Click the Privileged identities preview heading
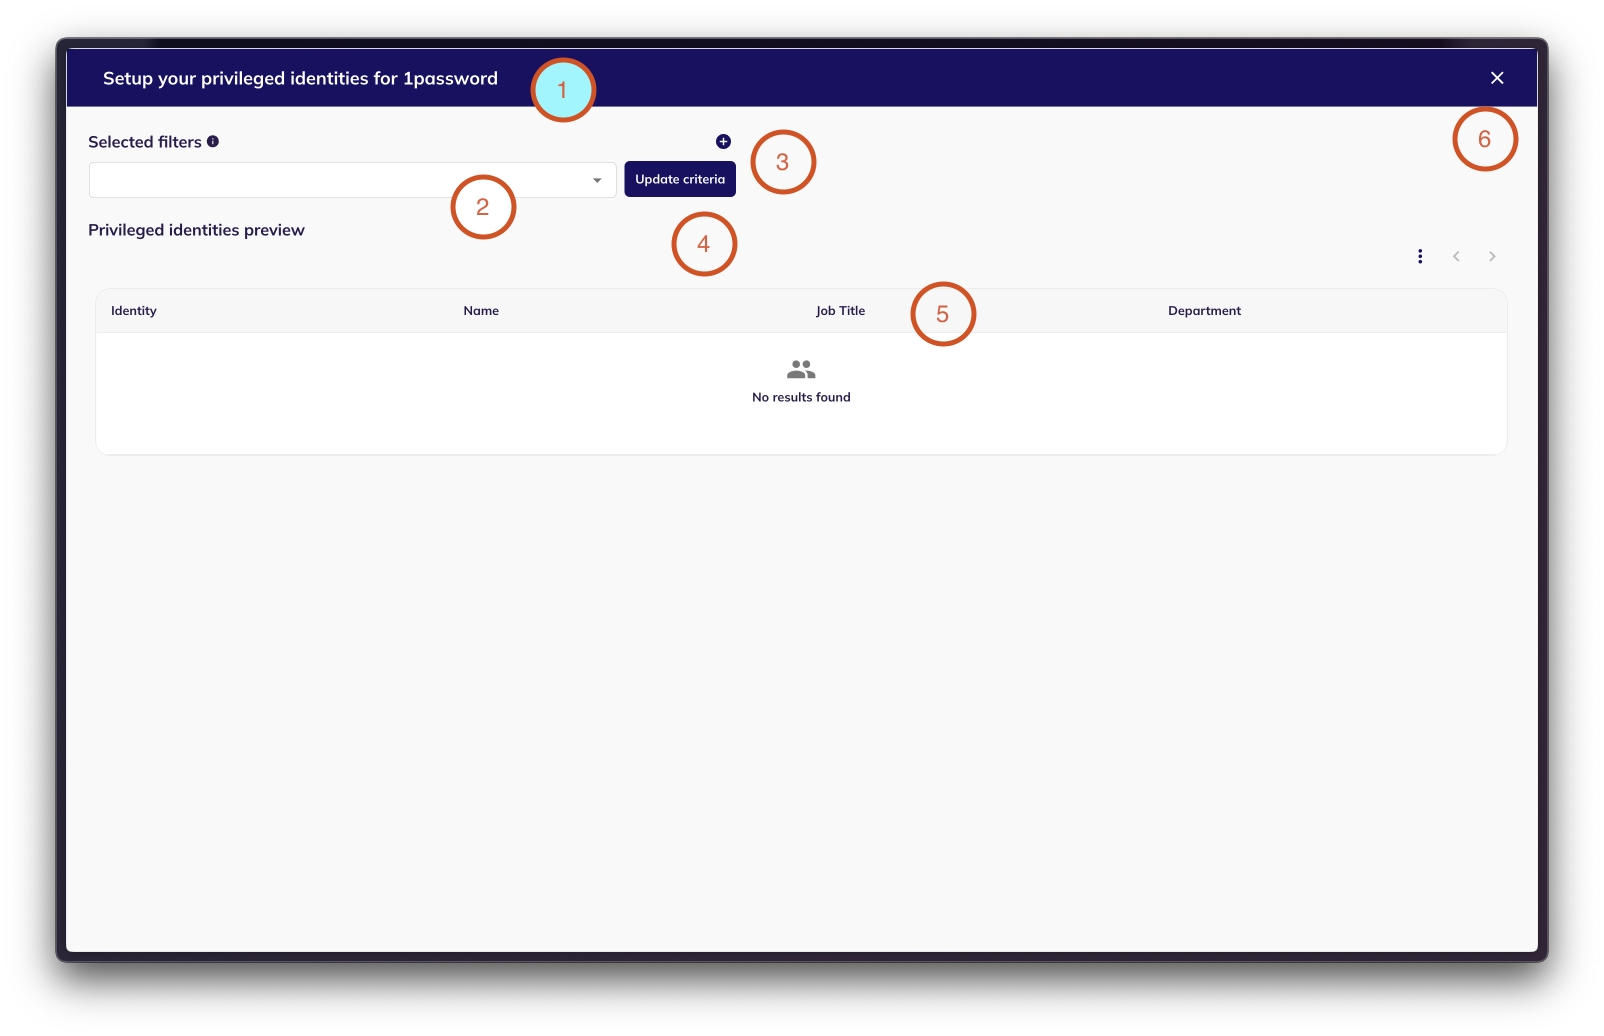 [196, 230]
